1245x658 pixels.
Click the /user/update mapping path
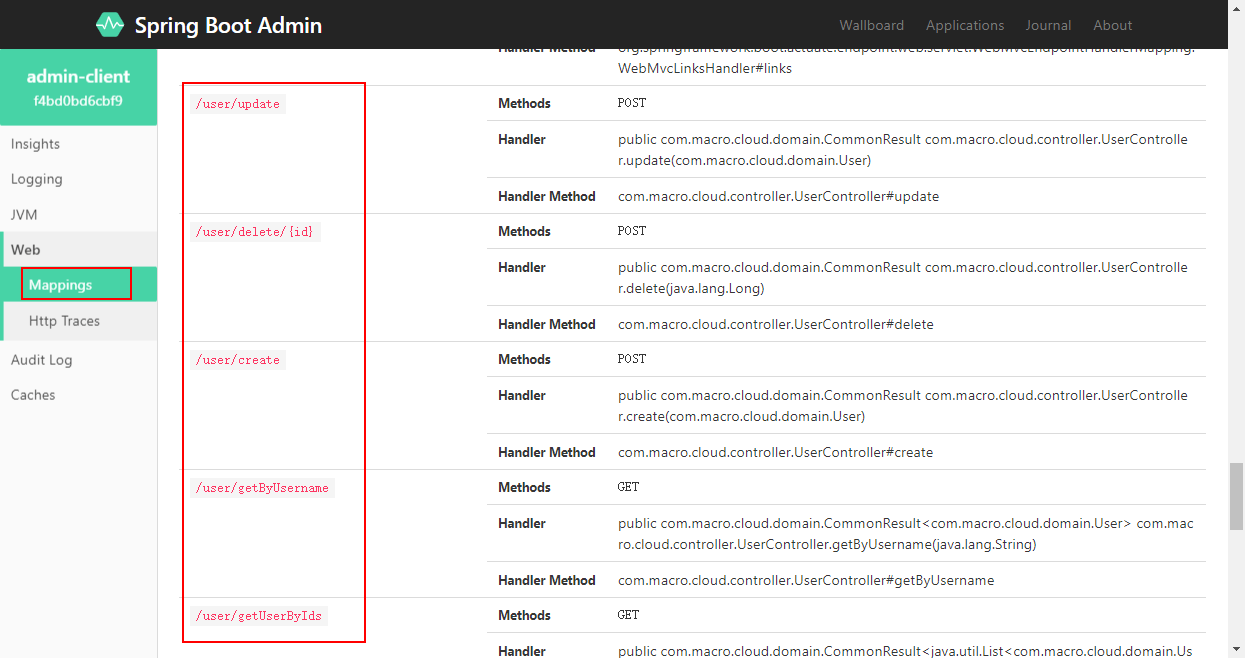[x=238, y=104]
